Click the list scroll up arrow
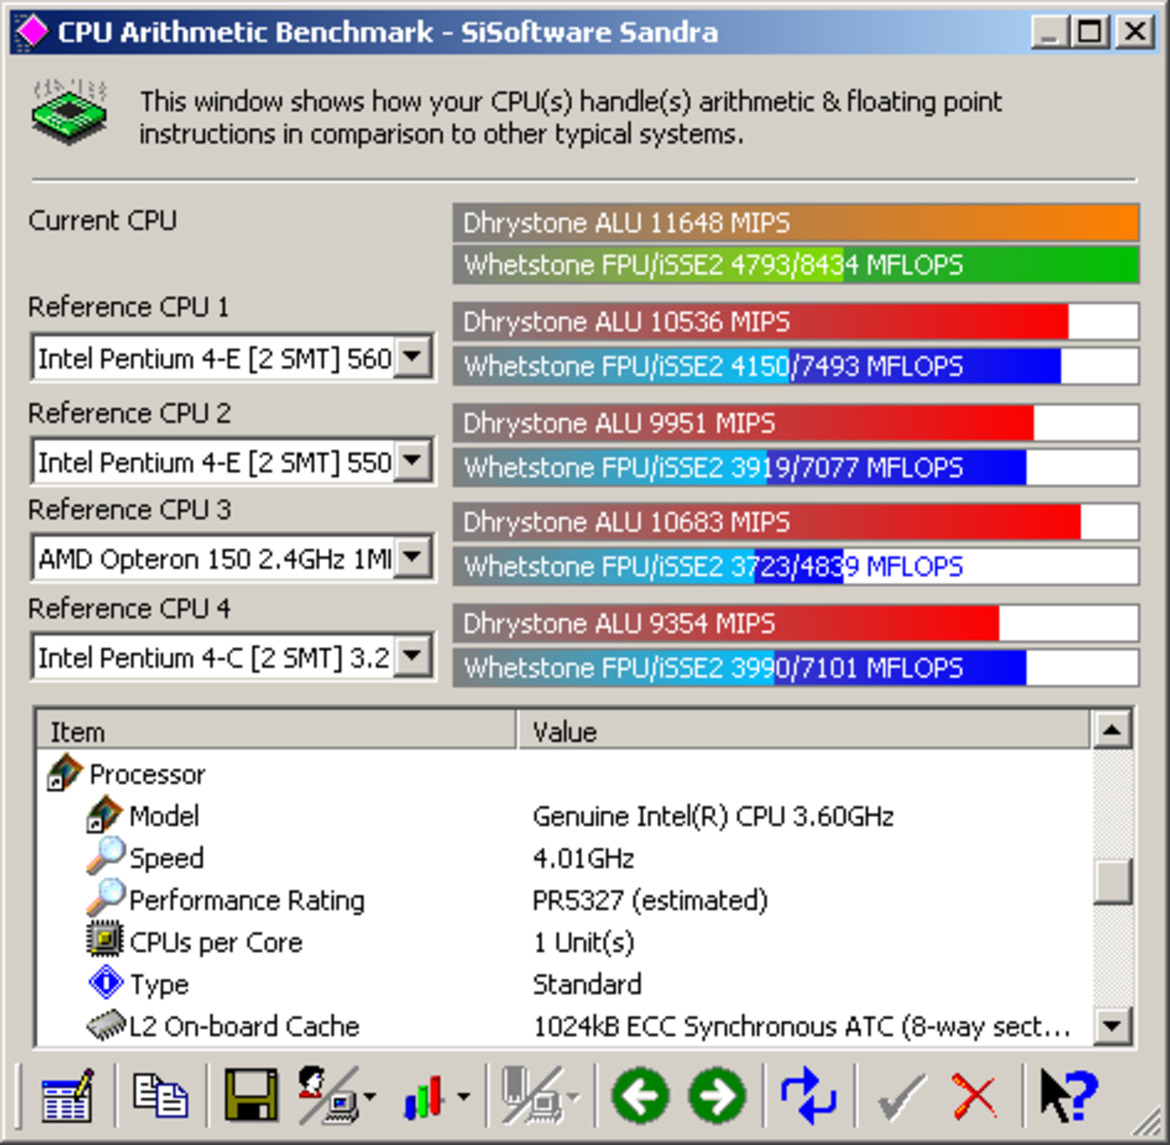Screen dimensions: 1170x1145 pyautogui.click(x=1112, y=729)
